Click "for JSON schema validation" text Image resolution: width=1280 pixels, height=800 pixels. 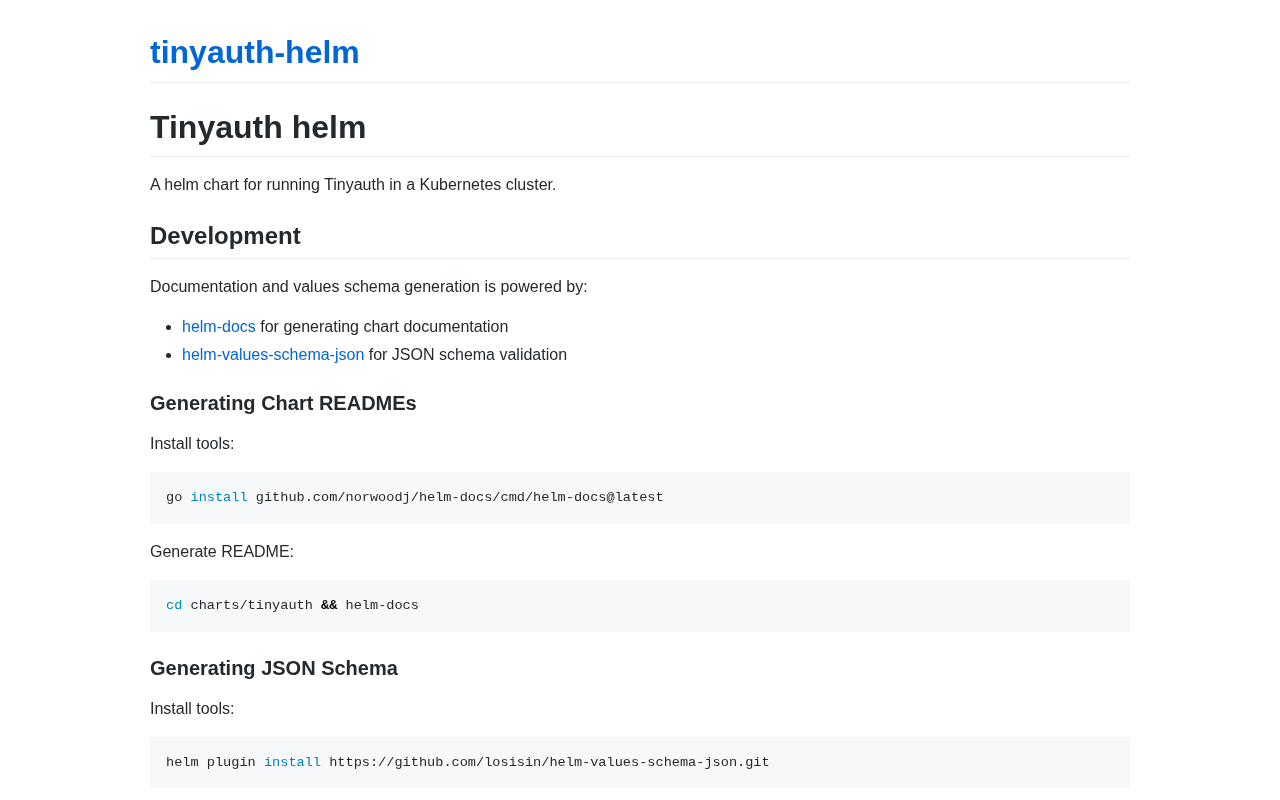click(468, 355)
